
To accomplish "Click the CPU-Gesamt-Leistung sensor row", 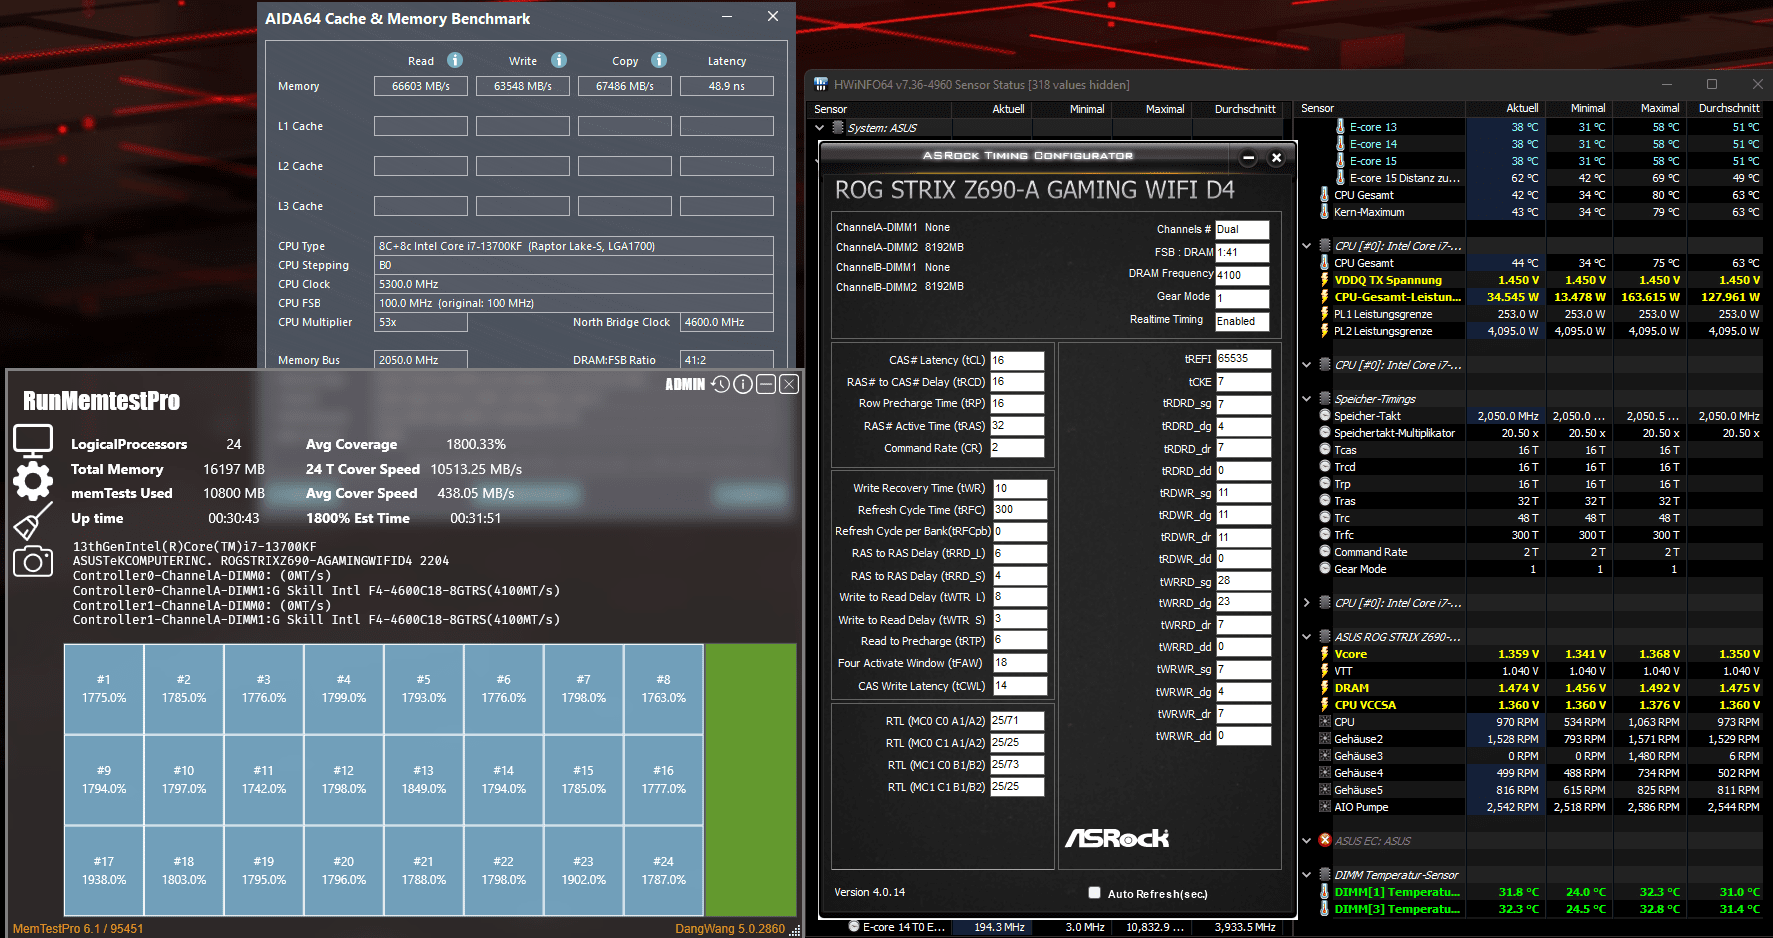I will tap(1540, 297).
